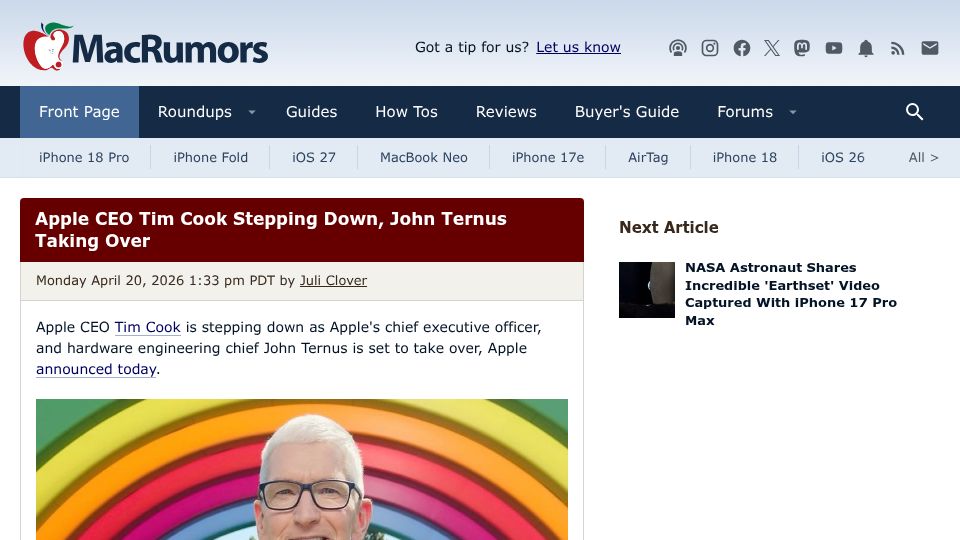Select the Front Page tab
Screen dimensions: 960x540
[80, 112]
